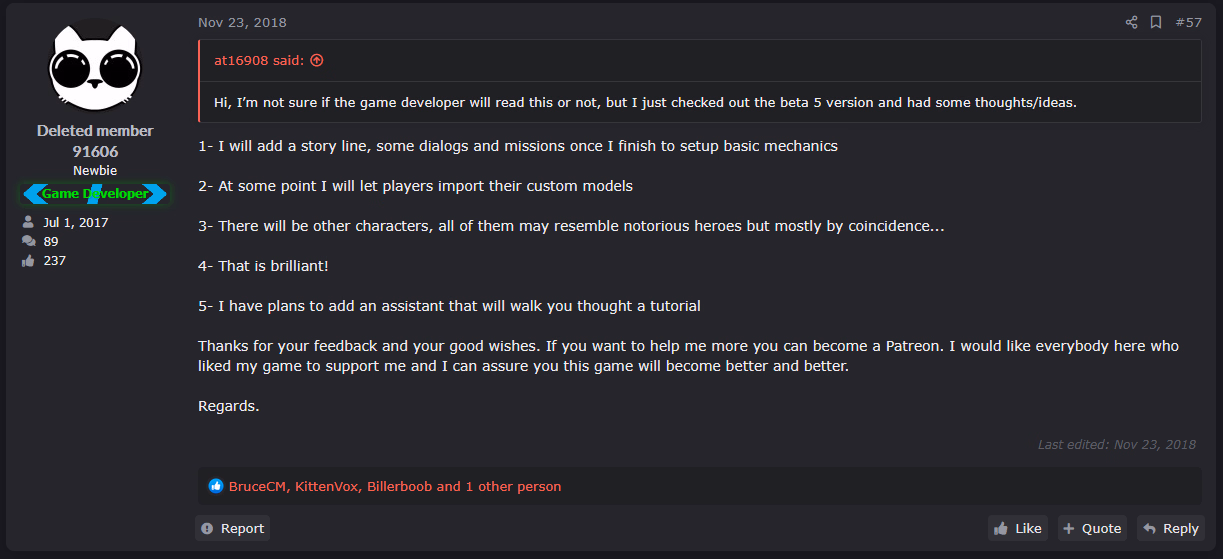Screen dimensions: 1223x559
Task: Show the "1 other person" reactions
Action: pos(514,486)
